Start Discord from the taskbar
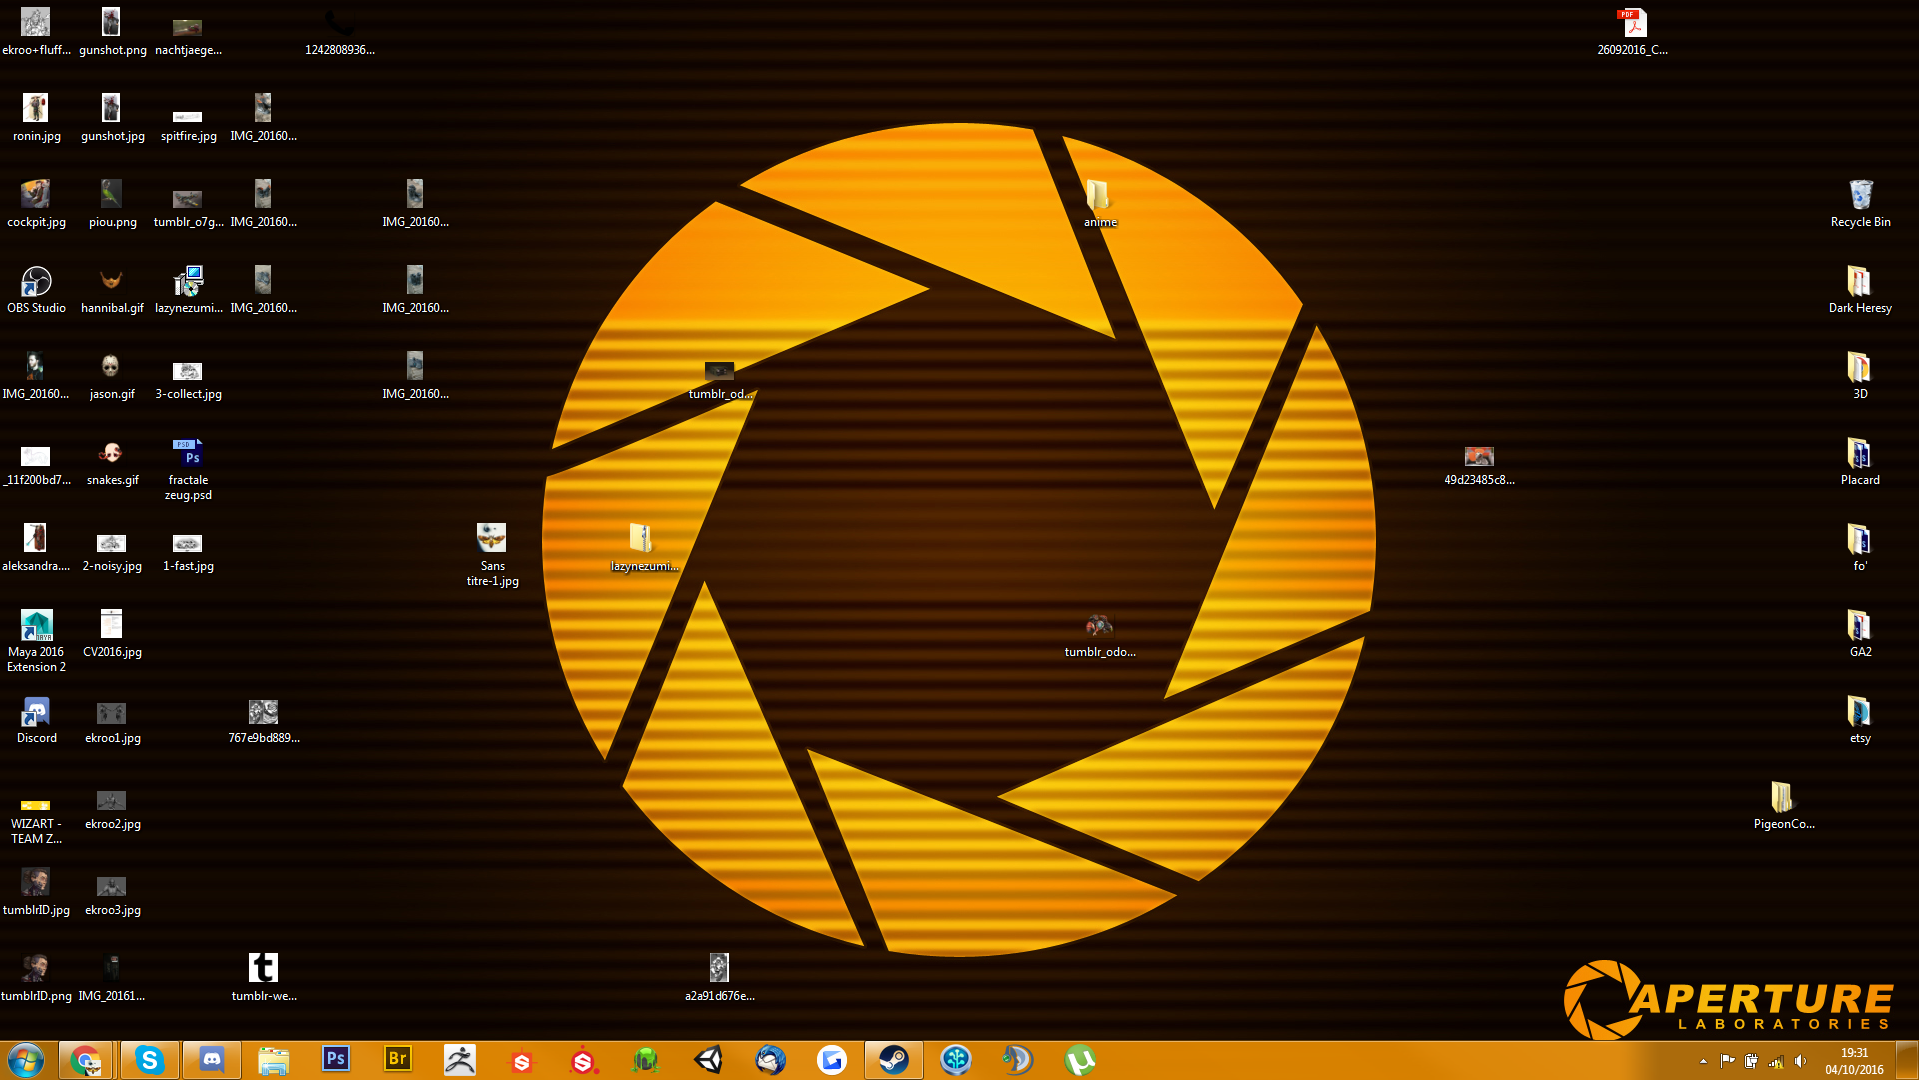Viewport: 1919px width, 1080px height. click(211, 1059)
